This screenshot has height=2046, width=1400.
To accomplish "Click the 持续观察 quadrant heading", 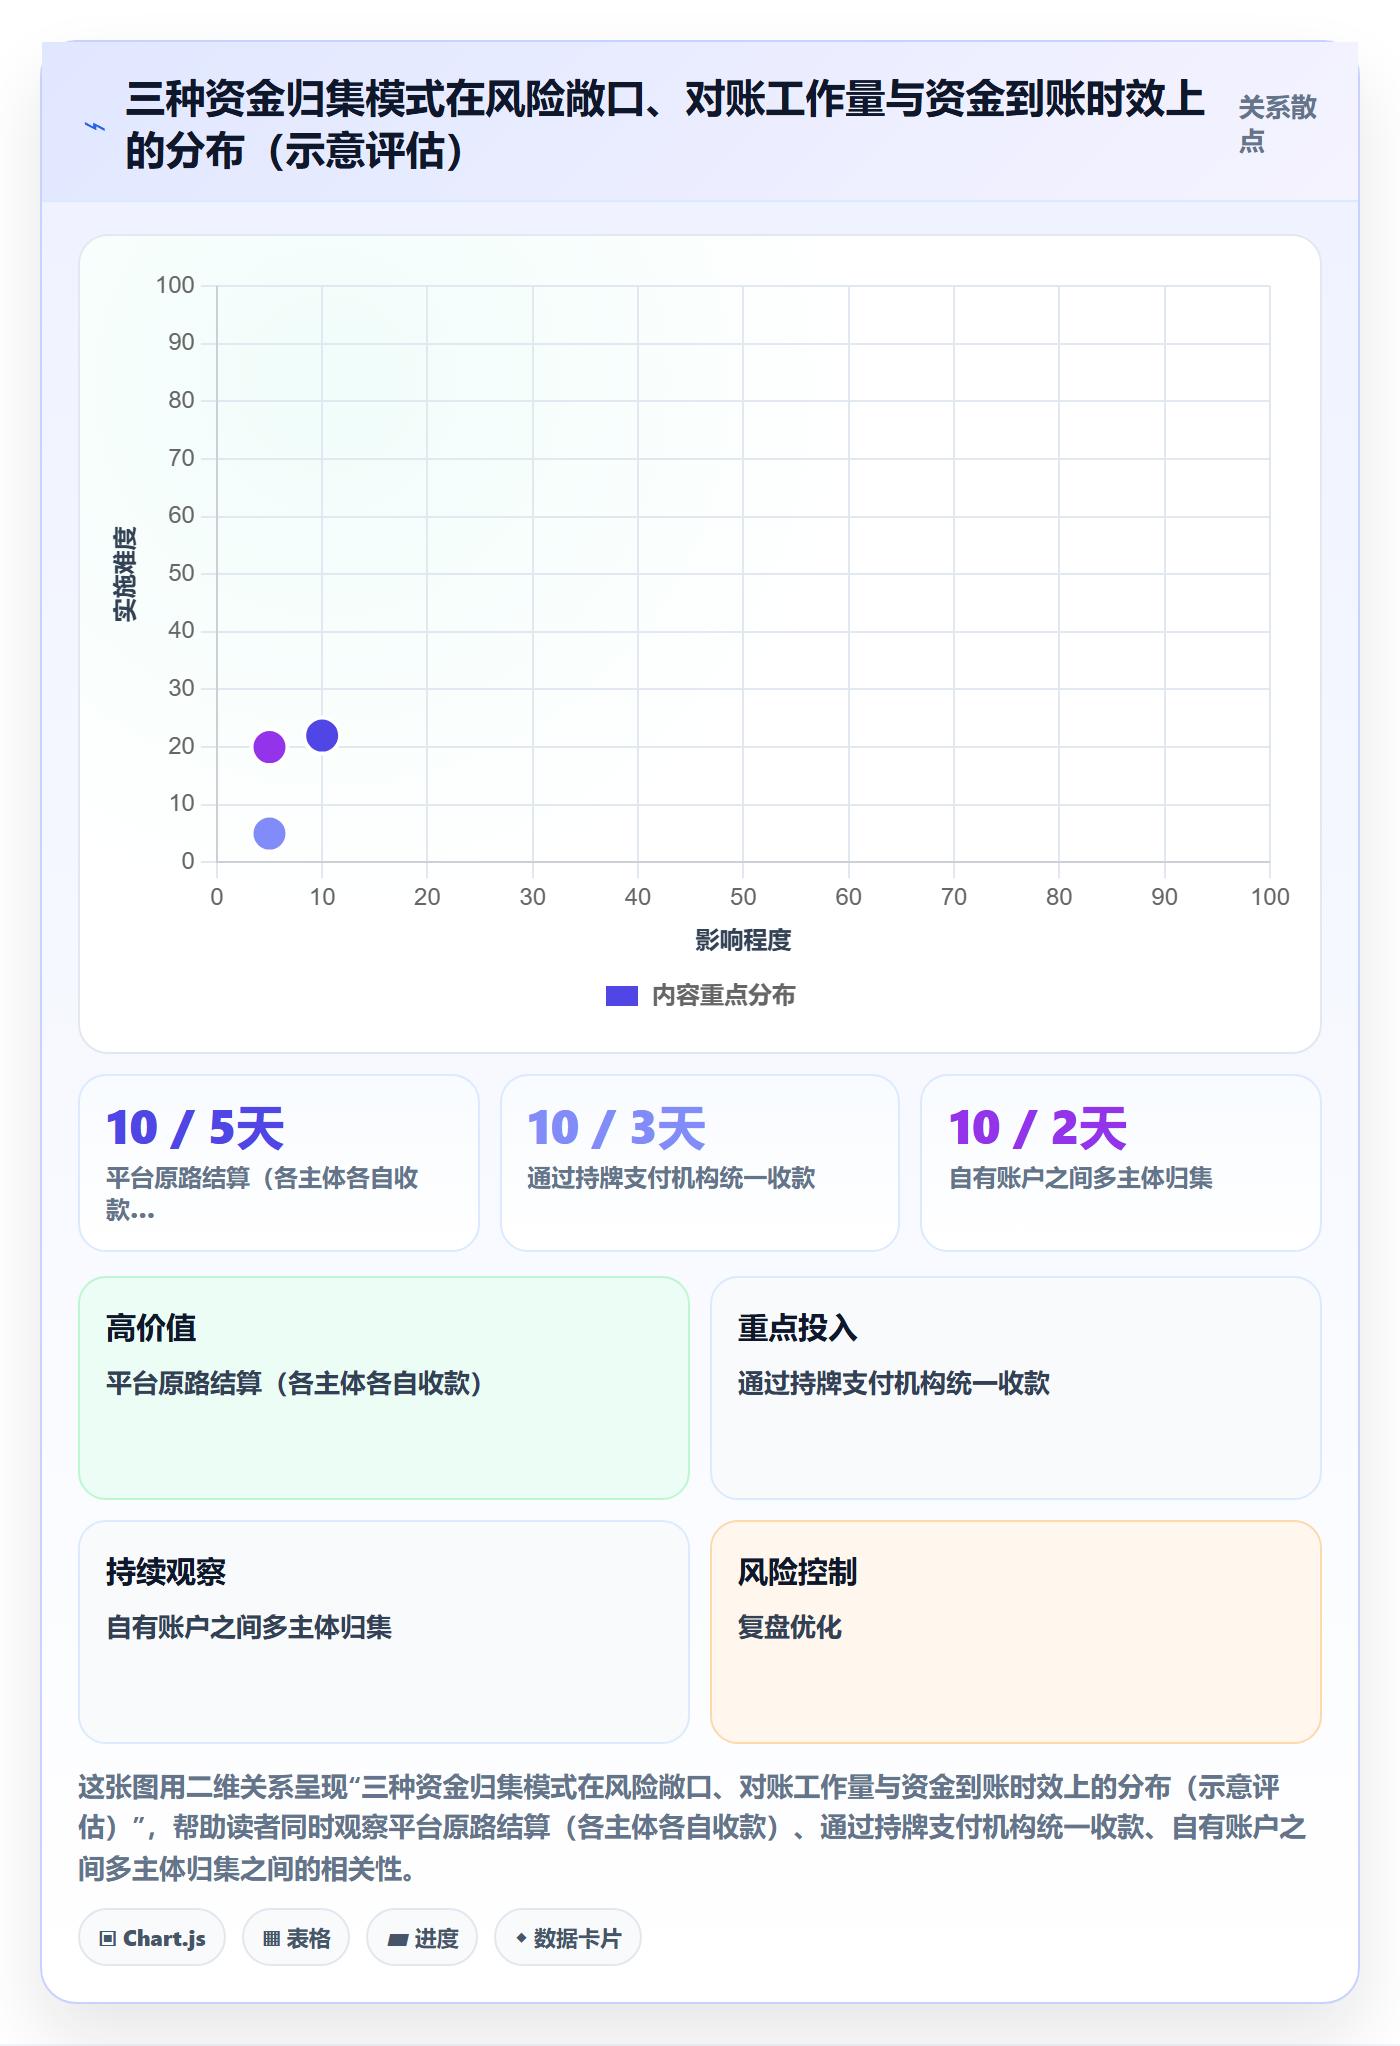I will [166, 1572].
